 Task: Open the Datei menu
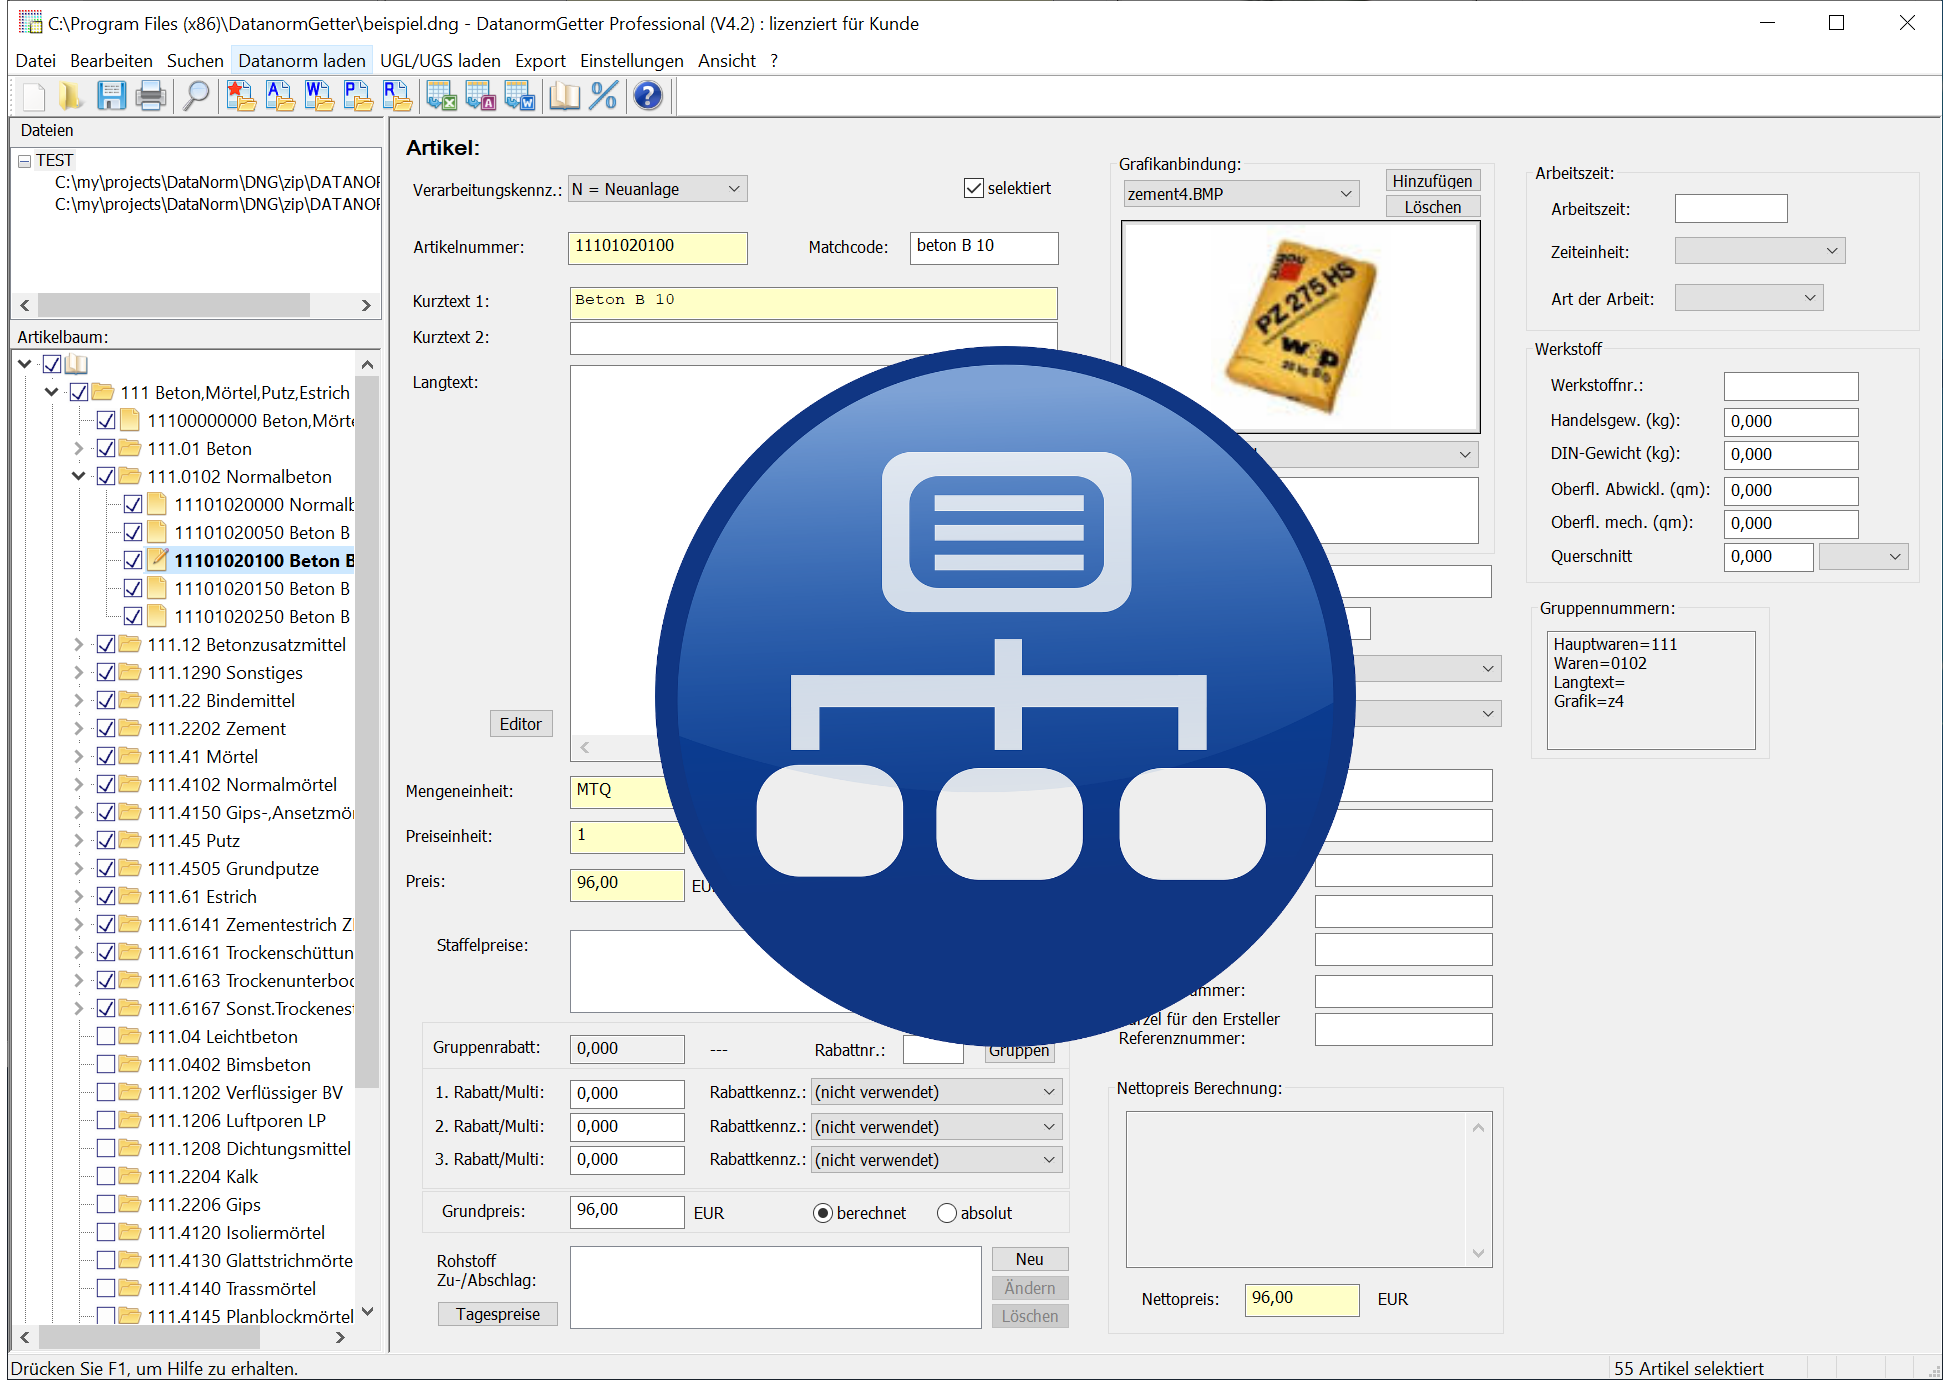[36, 61]
